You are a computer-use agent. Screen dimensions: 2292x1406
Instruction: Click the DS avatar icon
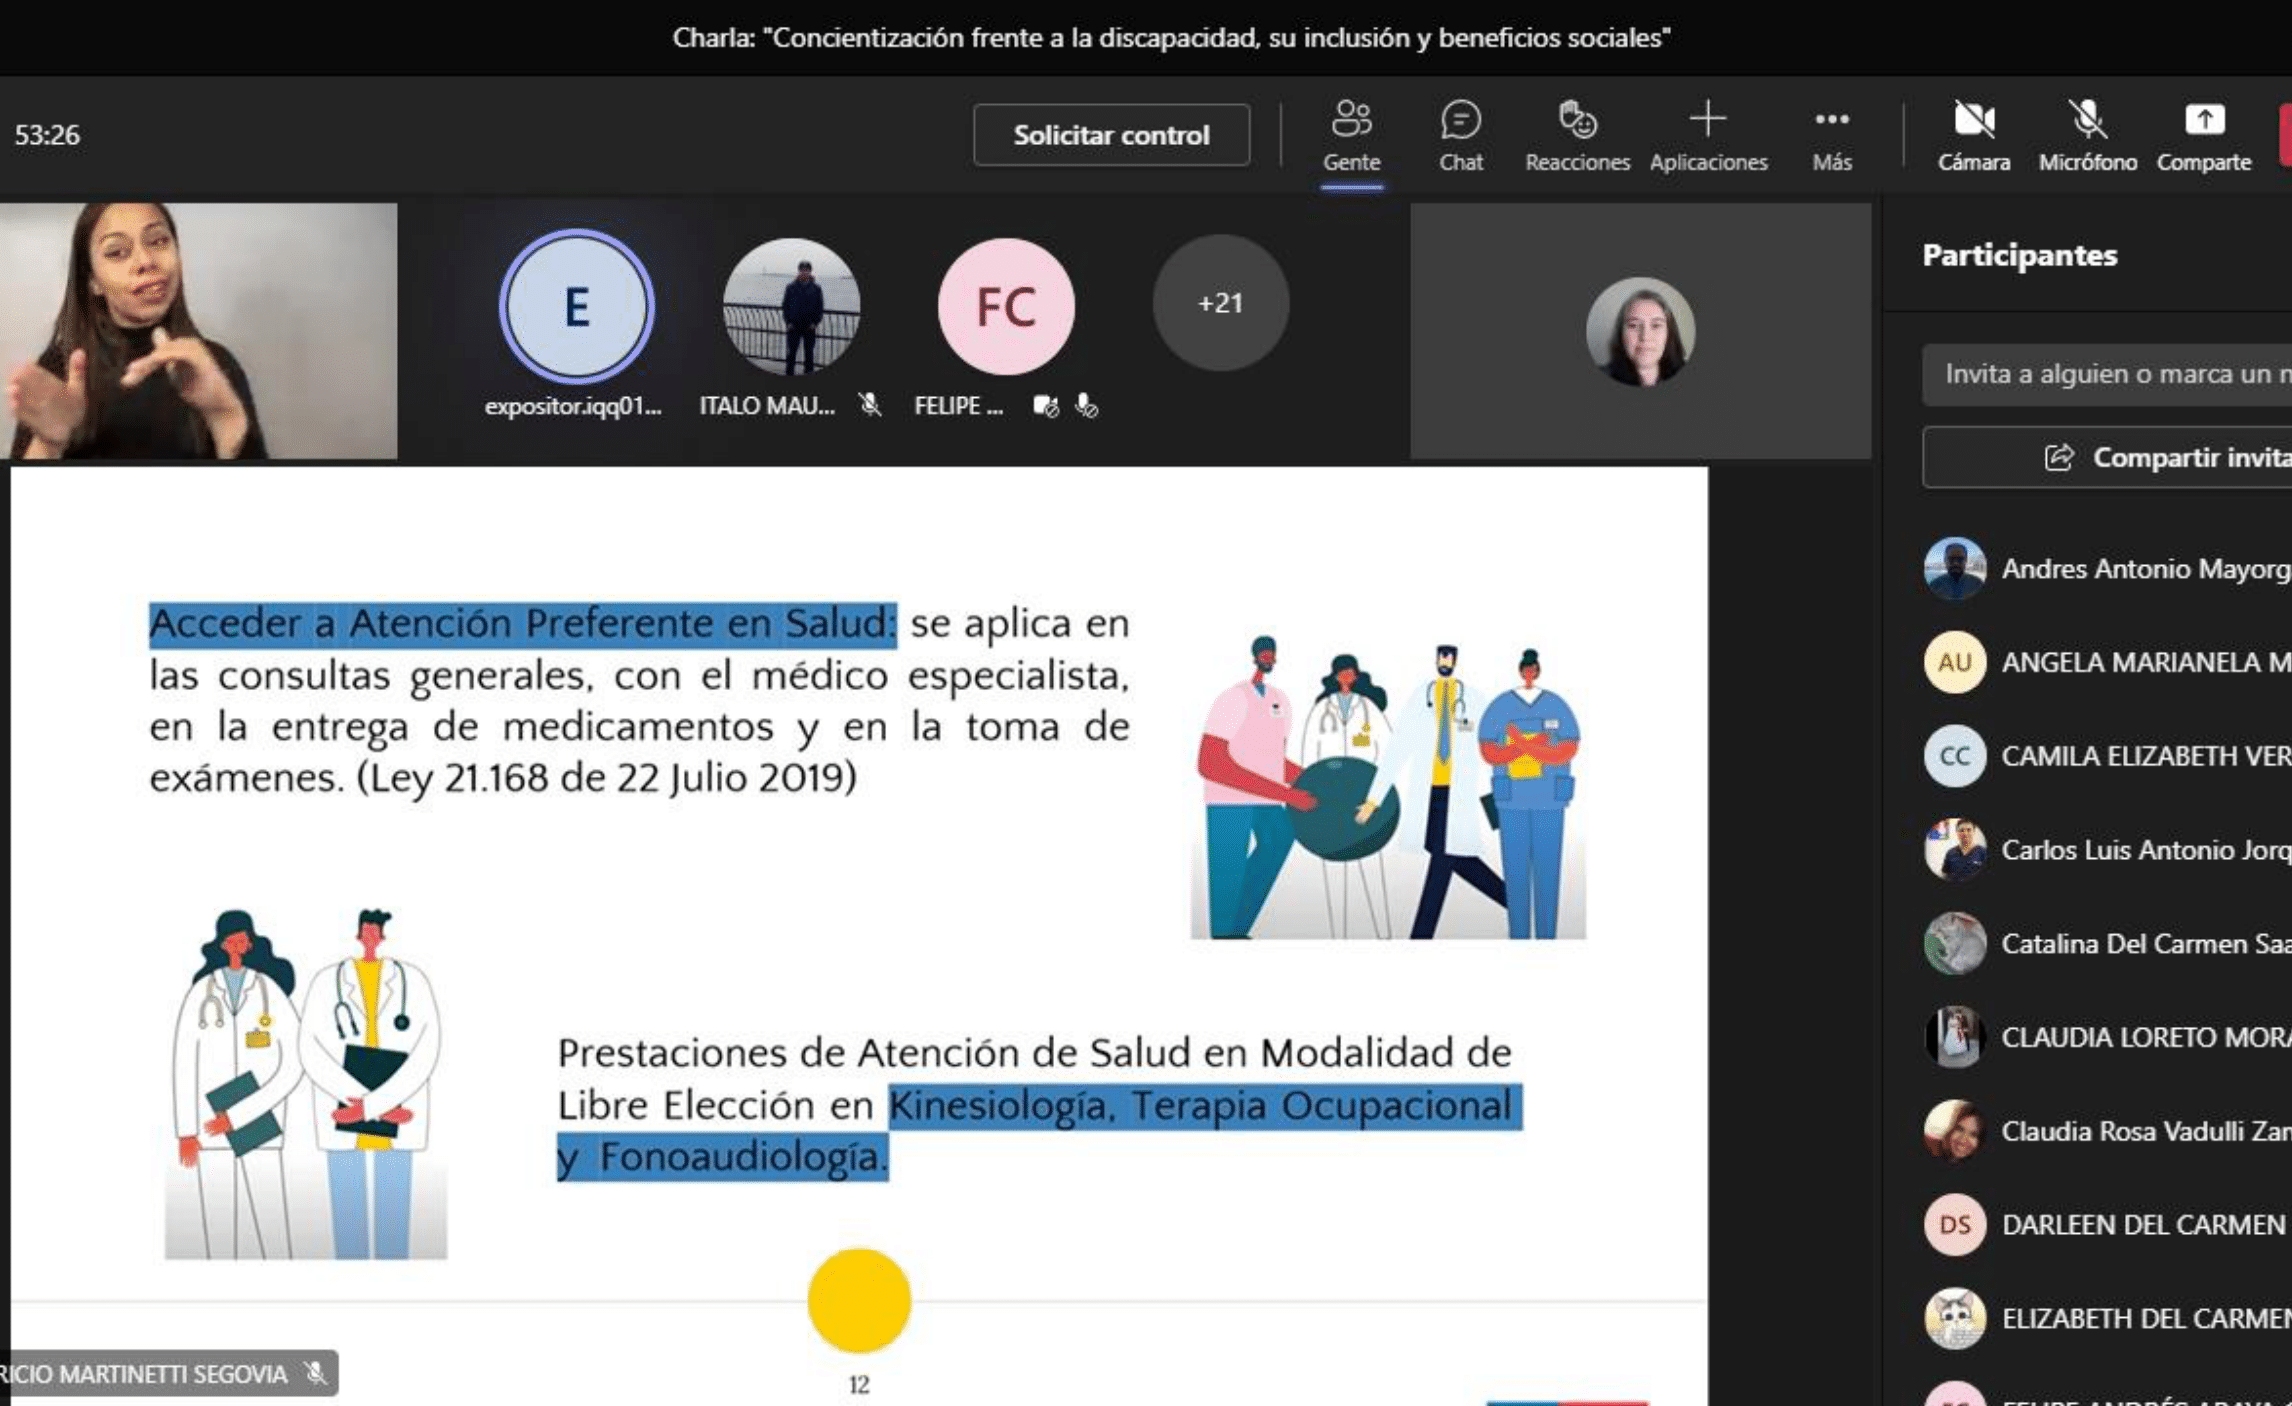point(1954,1224)
